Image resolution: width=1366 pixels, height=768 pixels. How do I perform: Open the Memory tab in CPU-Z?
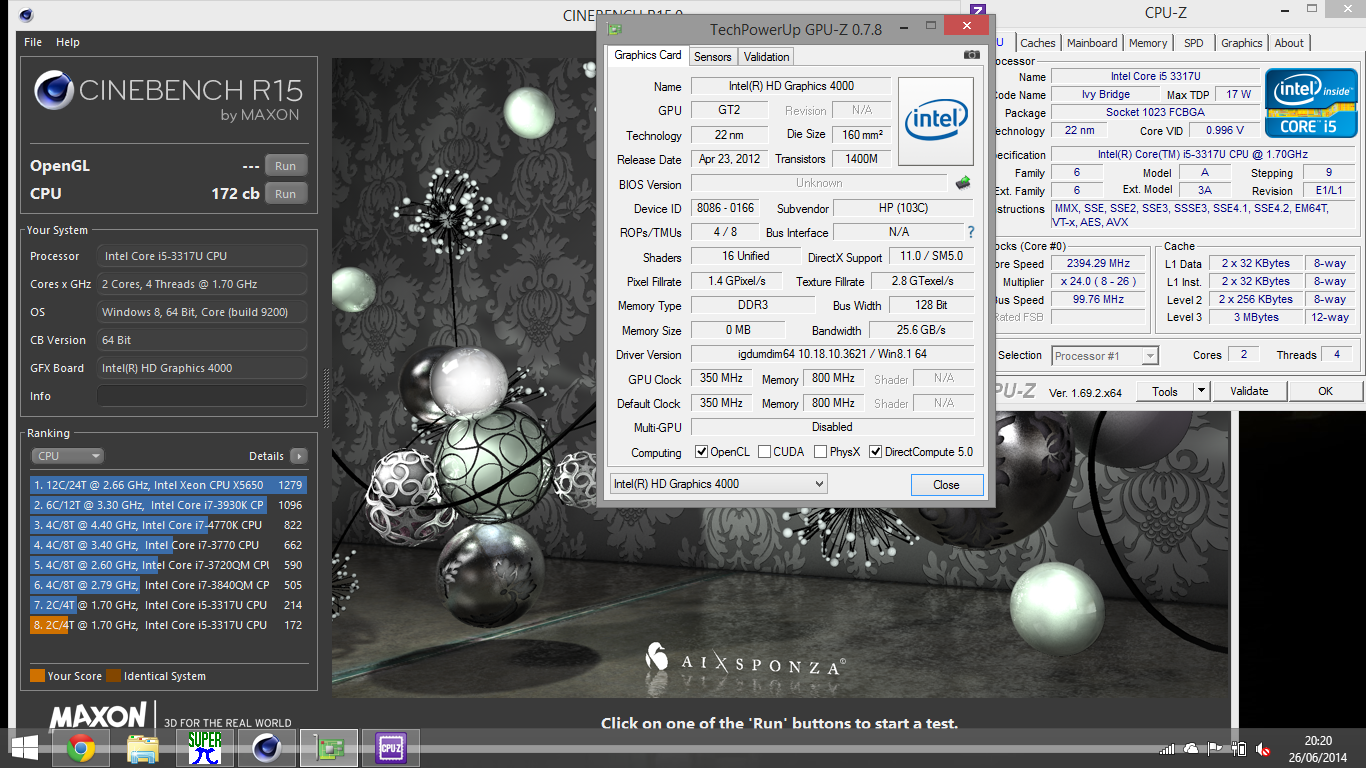click(x=1148, y=43)
